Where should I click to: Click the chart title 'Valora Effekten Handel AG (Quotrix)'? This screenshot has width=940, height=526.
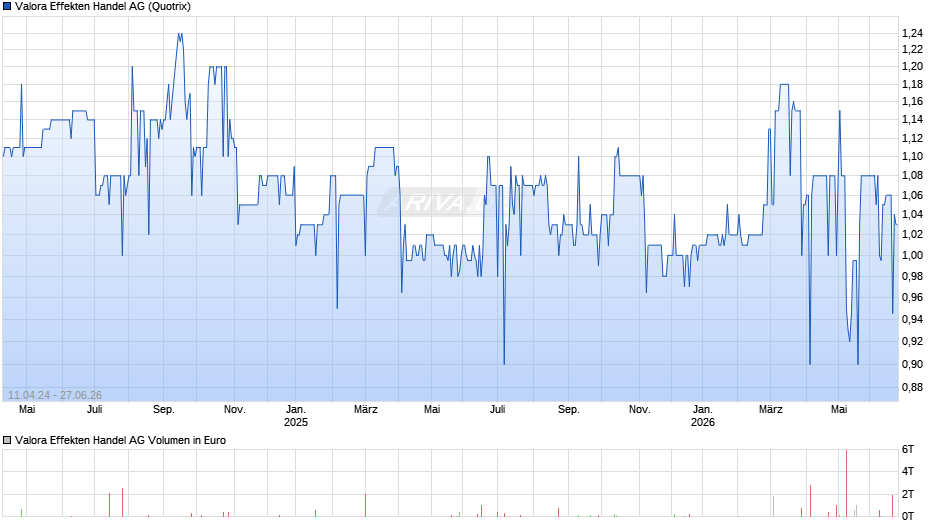(x=103, y=7)
